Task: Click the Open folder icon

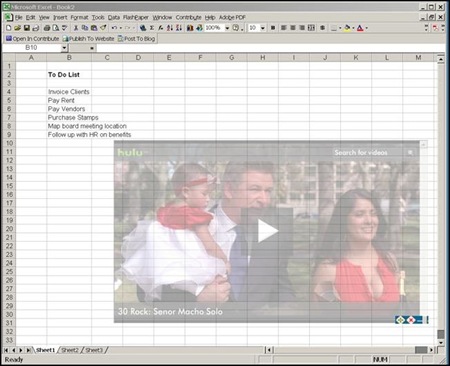Action: pyautogui.click(x=17, y=28)
